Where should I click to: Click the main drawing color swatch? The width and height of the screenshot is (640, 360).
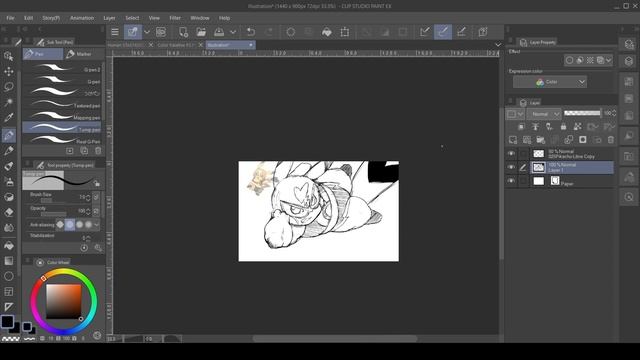point(7,322)
